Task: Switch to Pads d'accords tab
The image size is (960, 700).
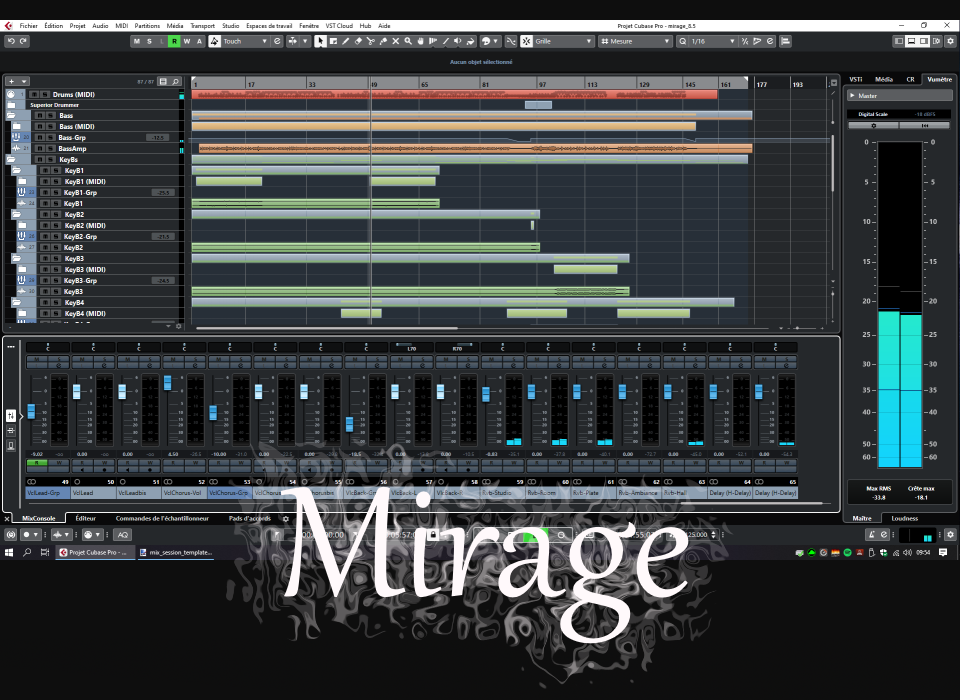Action: 249,519
